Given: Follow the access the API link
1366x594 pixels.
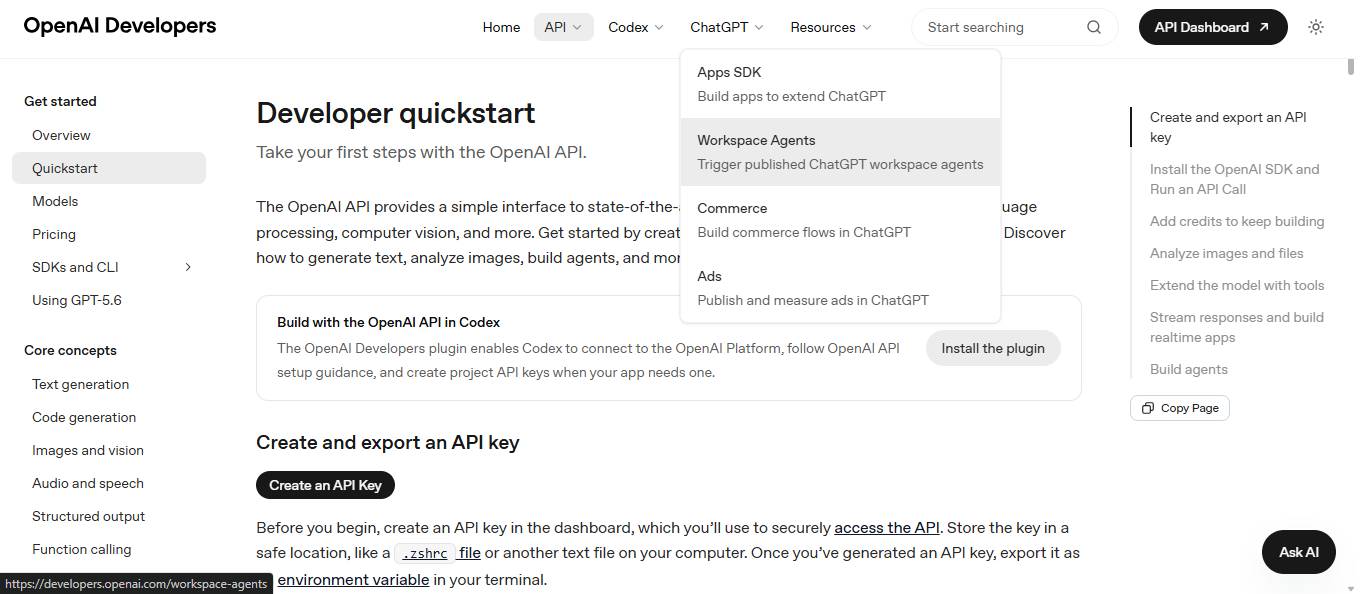Looking at the screenshot, I should 886,527.
